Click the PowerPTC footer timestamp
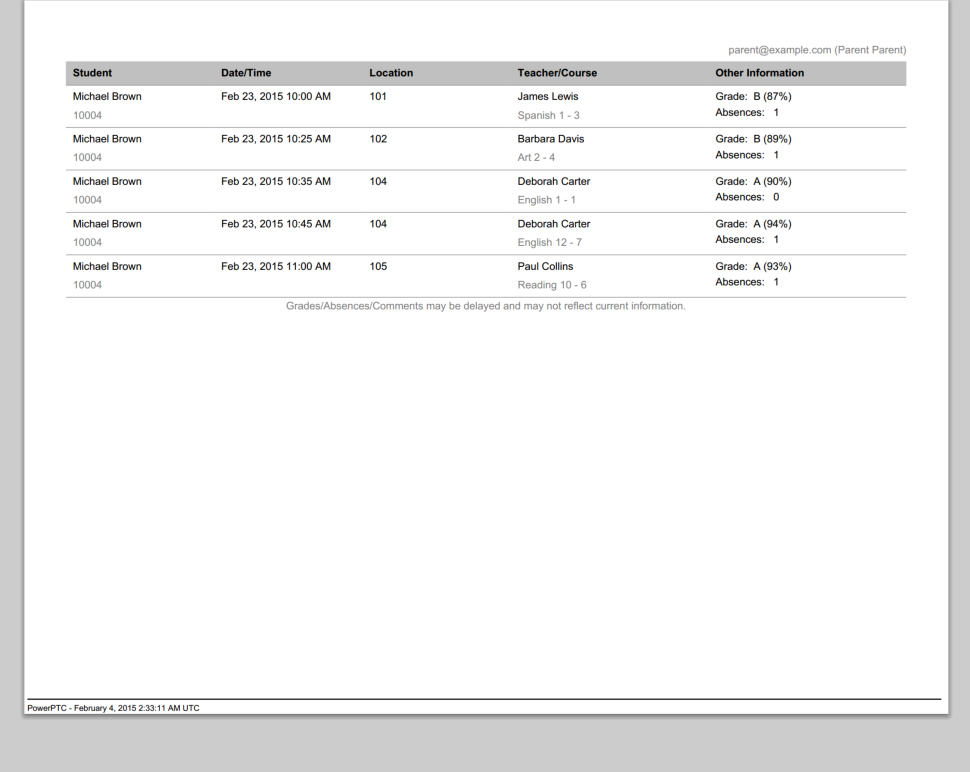The image size is (970, 772). [x=113, y=708]
